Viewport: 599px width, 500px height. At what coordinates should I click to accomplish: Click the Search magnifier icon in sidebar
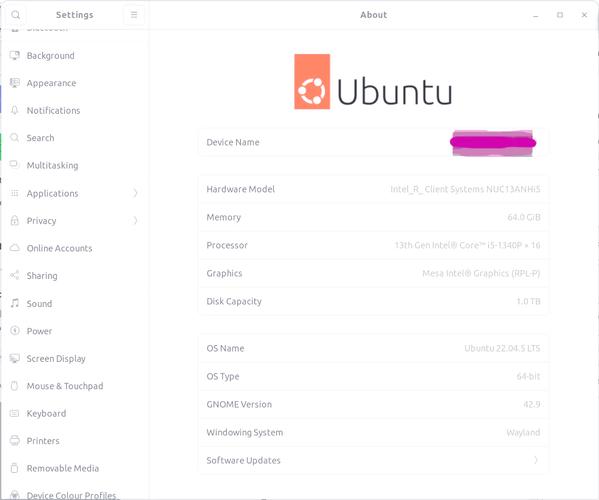15,138
